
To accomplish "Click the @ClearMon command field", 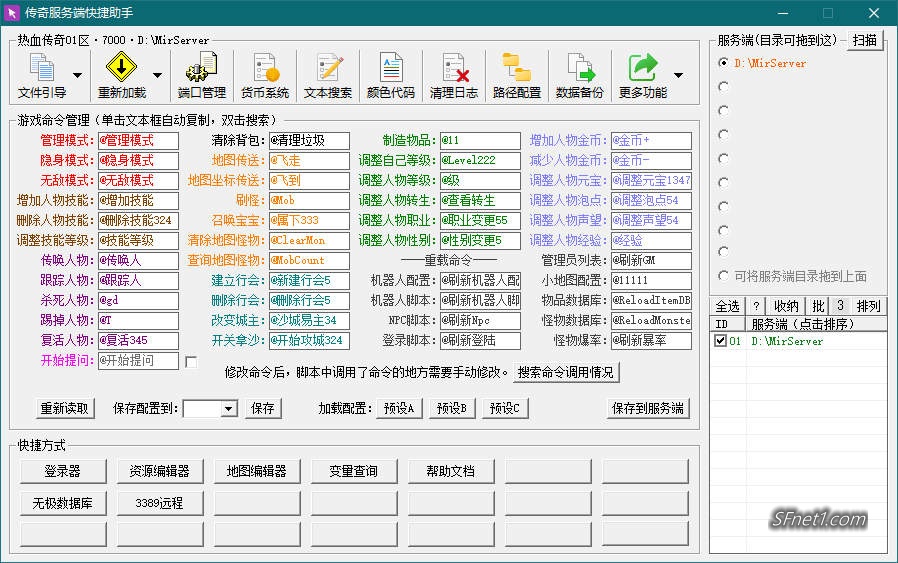I will click(309, 241).
